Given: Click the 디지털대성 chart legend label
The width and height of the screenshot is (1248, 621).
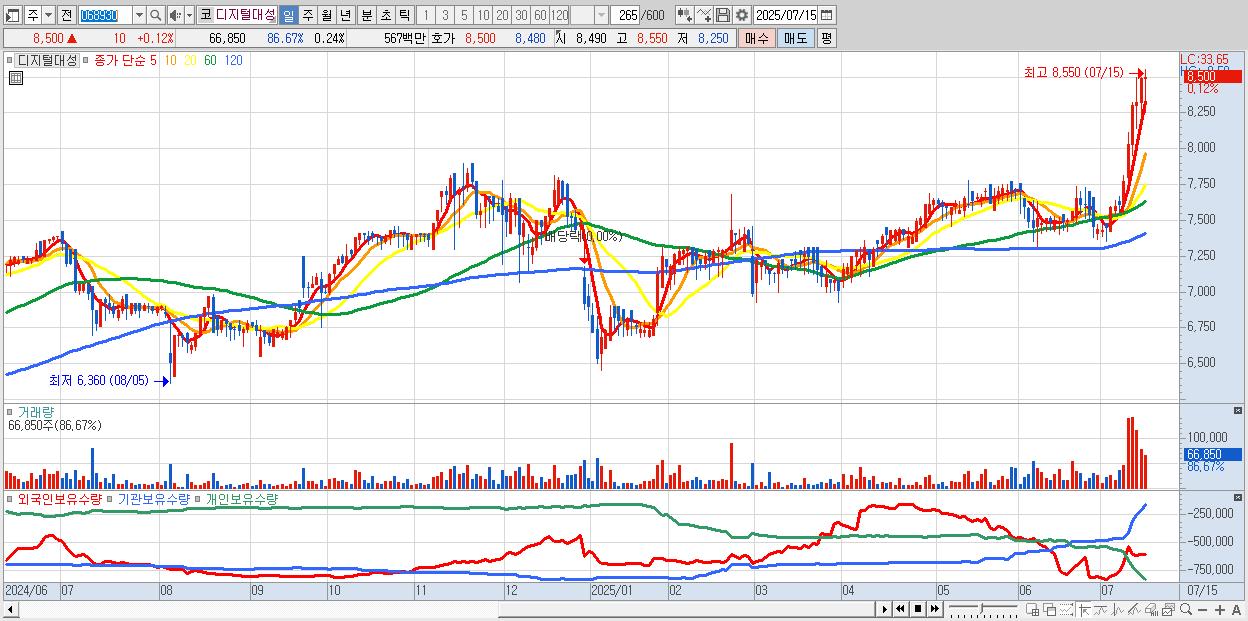Looking at the screenshot, I should point(47,60).
